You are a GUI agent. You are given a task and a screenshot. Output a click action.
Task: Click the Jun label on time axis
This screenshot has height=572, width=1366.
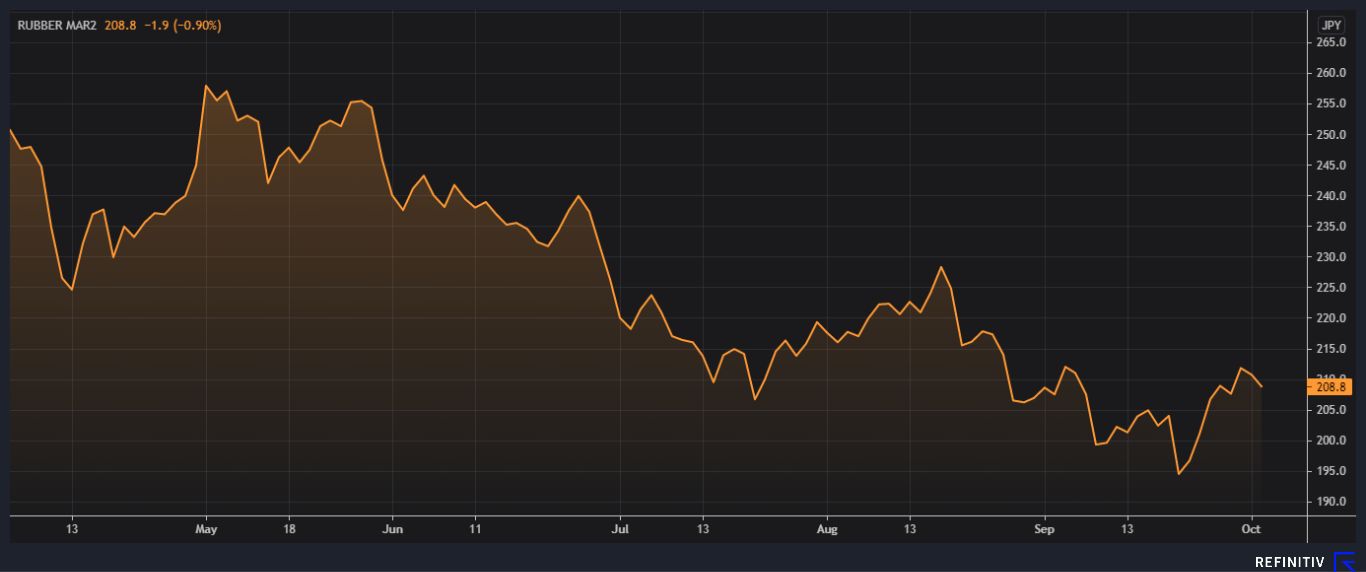392,528
